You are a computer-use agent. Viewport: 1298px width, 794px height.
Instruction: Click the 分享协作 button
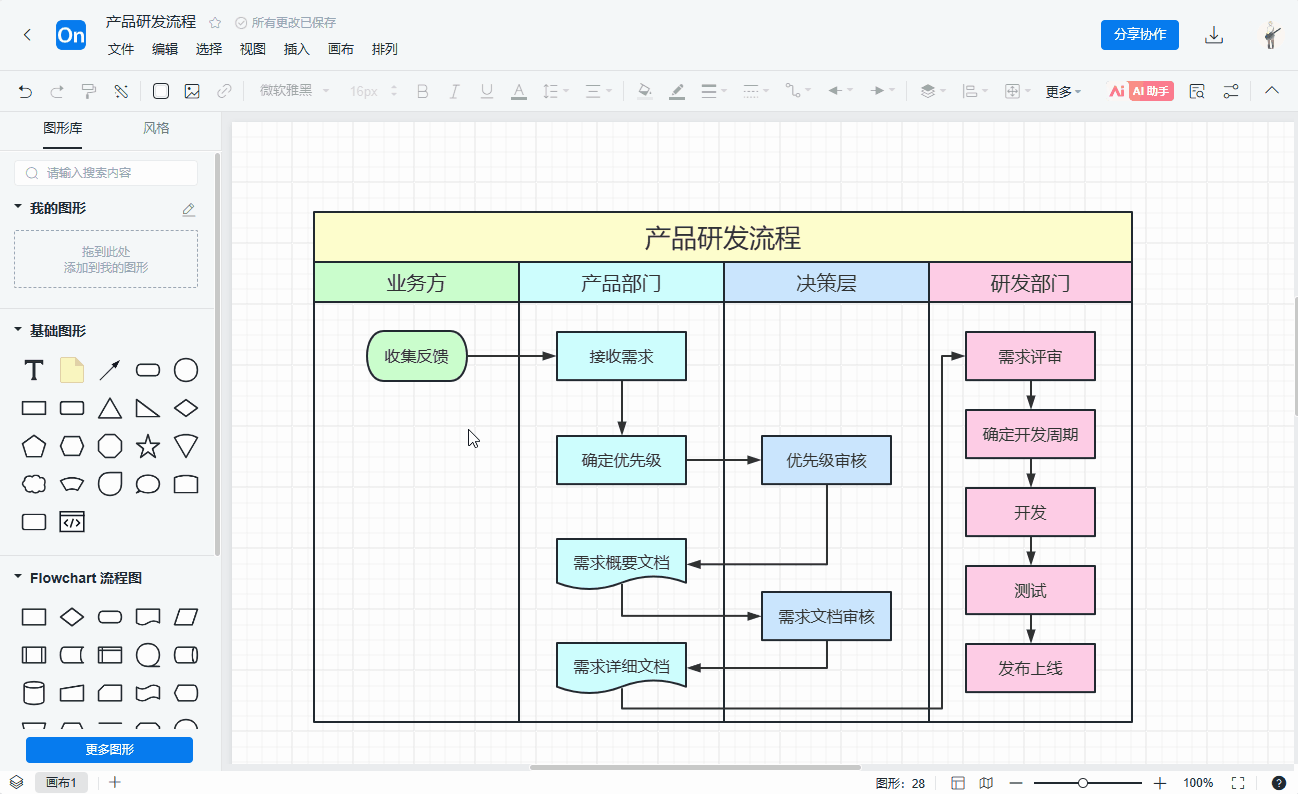(1140, 34)
